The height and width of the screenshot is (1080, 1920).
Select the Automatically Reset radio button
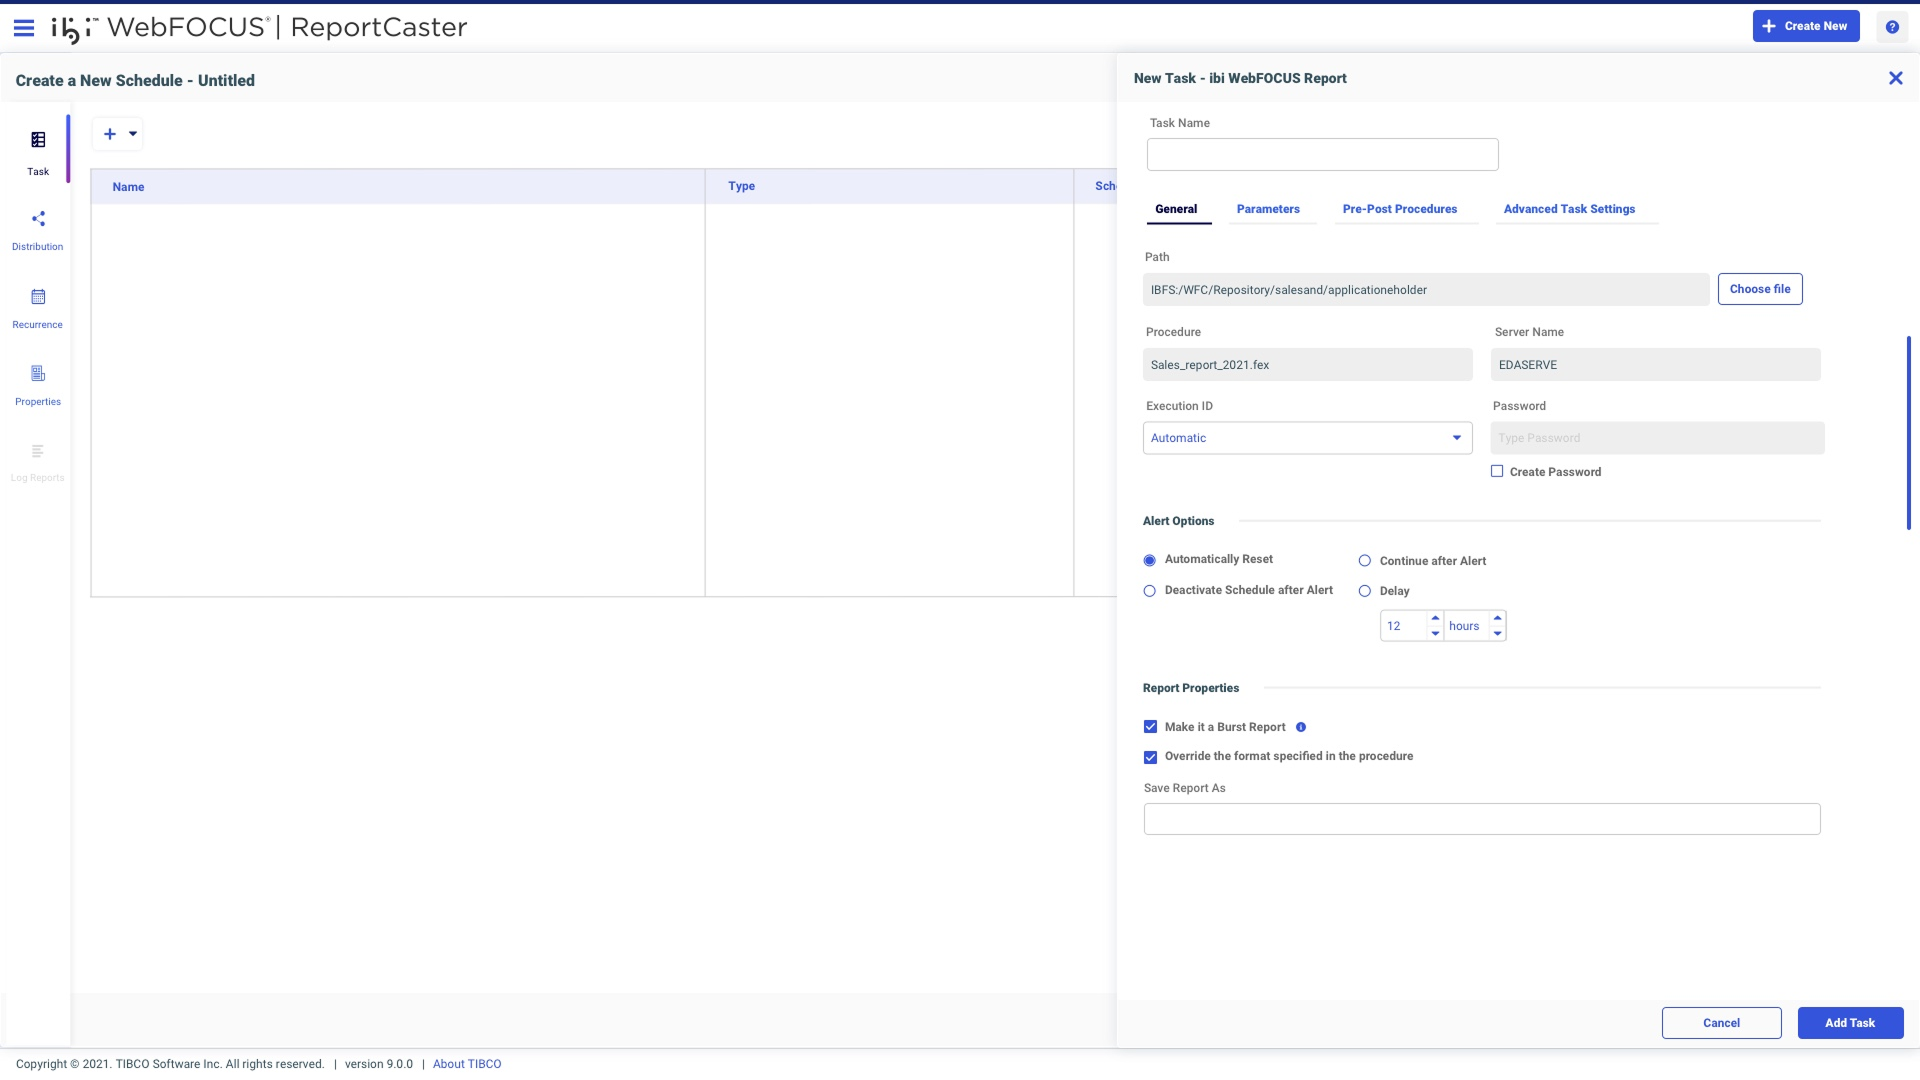click(1150, 560)
